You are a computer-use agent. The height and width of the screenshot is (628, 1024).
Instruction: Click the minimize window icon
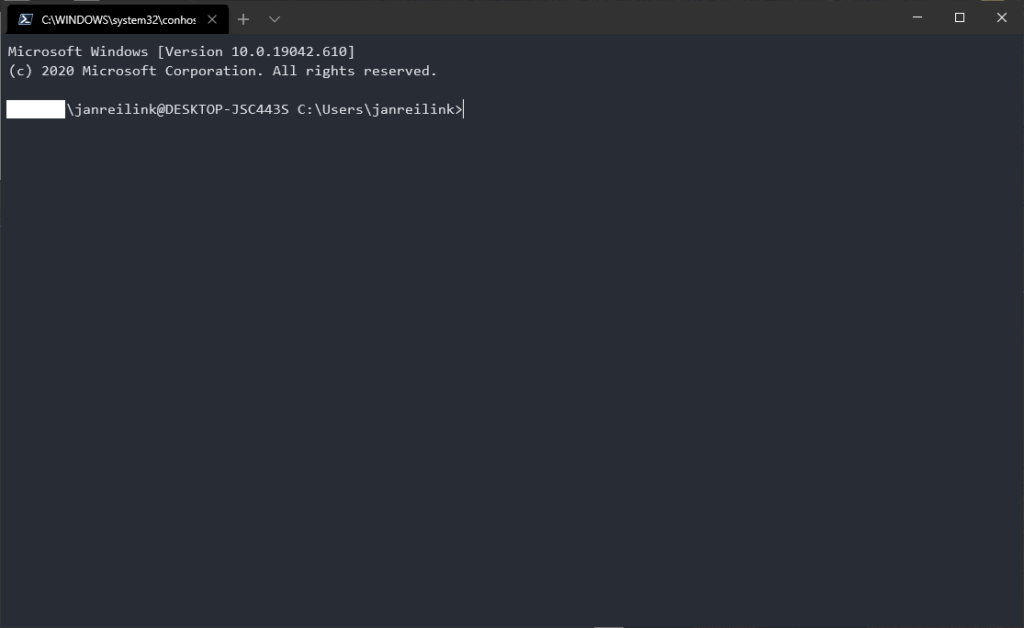click(x=916, y=17)
